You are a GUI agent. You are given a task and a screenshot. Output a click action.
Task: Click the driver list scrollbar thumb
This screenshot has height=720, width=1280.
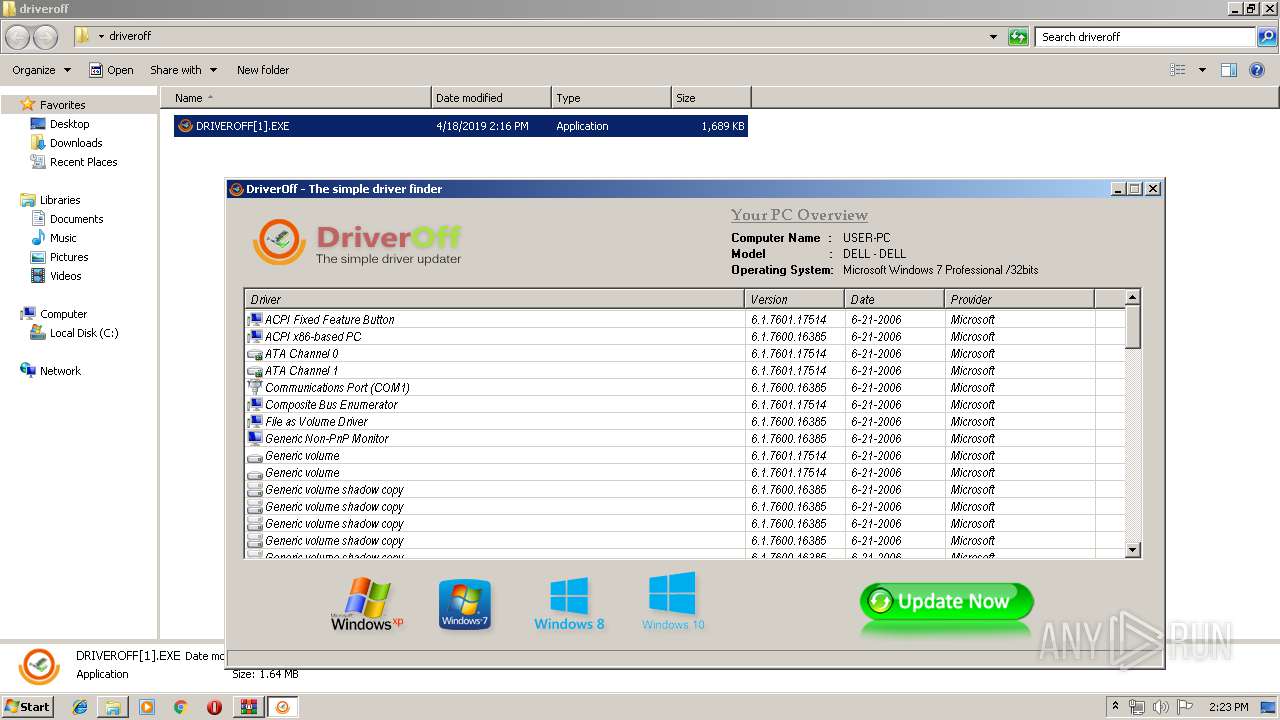1132,327
